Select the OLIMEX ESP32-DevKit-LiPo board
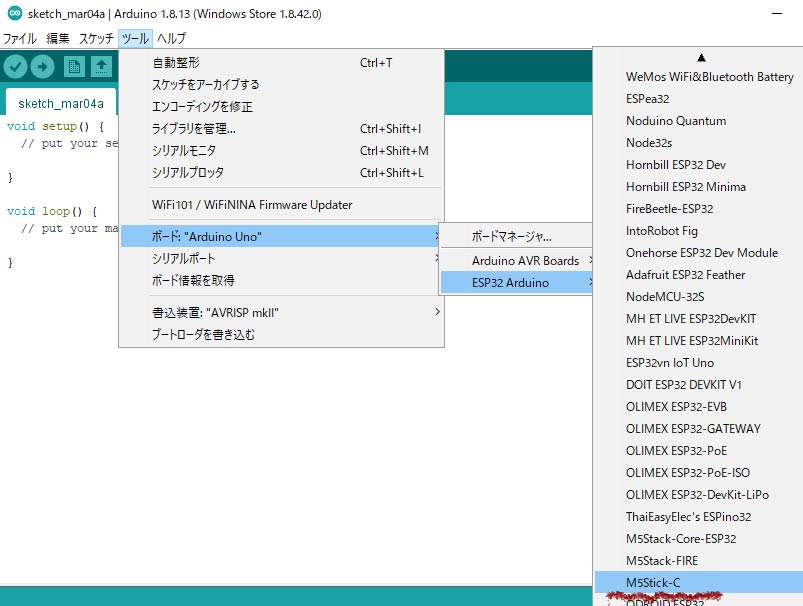This screenshot has width=803, height=606. tap(699, 495)
